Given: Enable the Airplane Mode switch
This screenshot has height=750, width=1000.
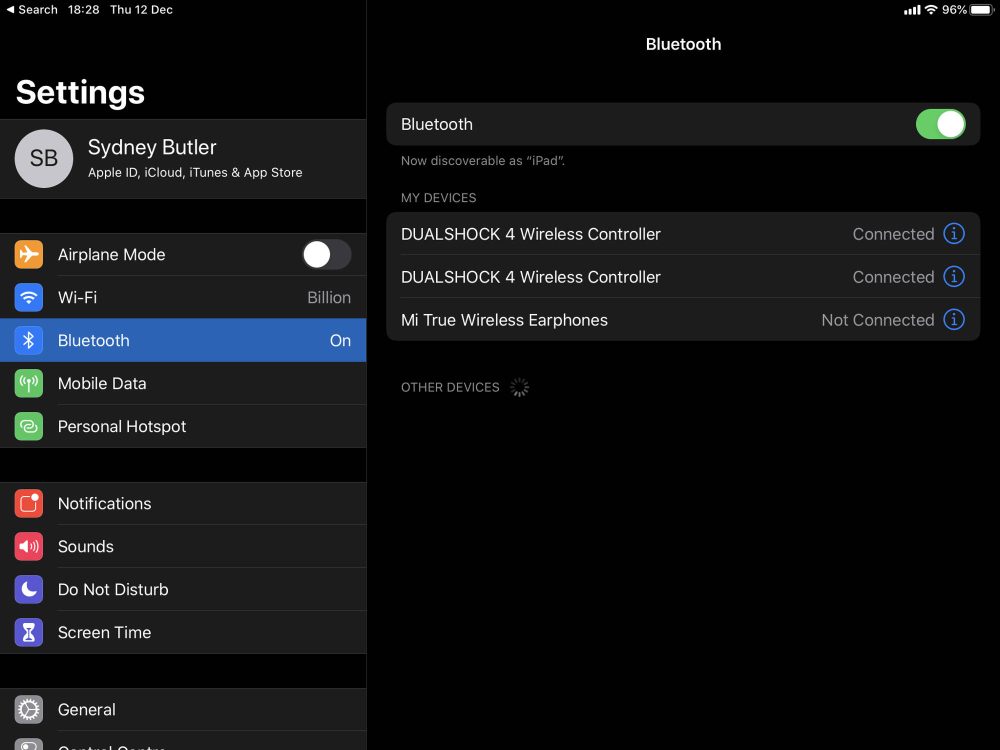Looking at the screenshot, I should [x=327, y=255].
